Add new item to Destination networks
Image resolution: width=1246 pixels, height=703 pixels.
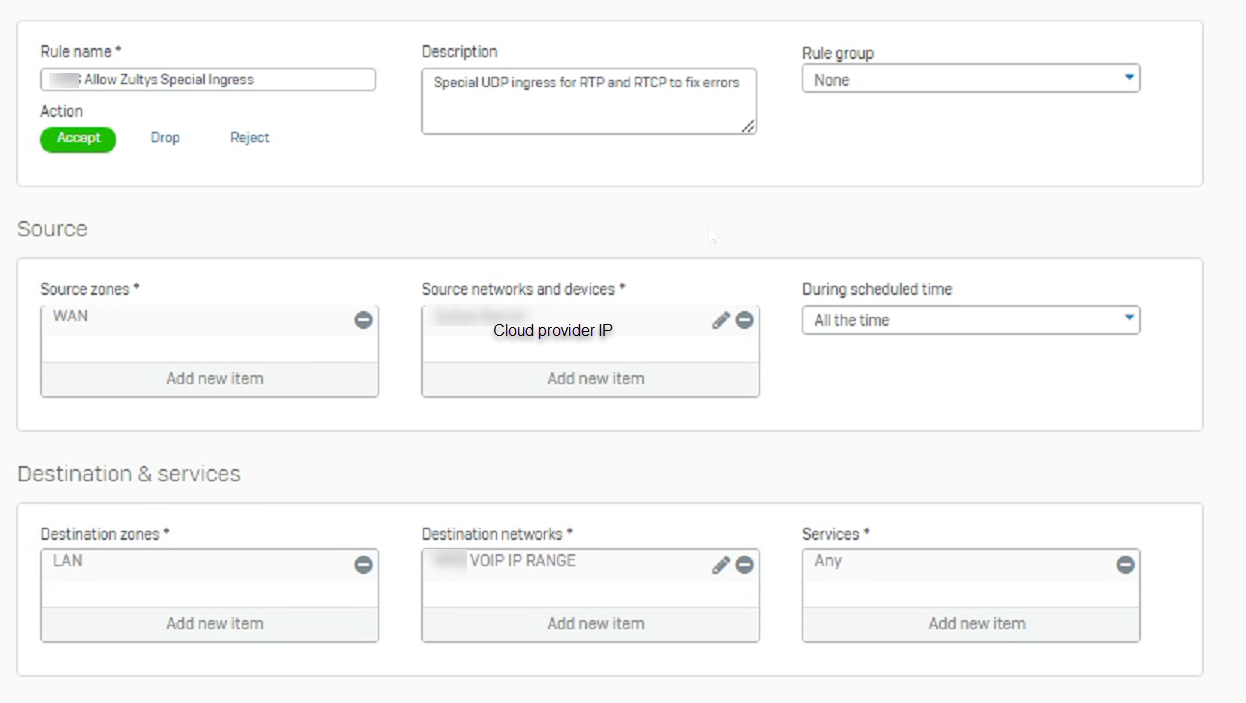(x=591, y=624)
